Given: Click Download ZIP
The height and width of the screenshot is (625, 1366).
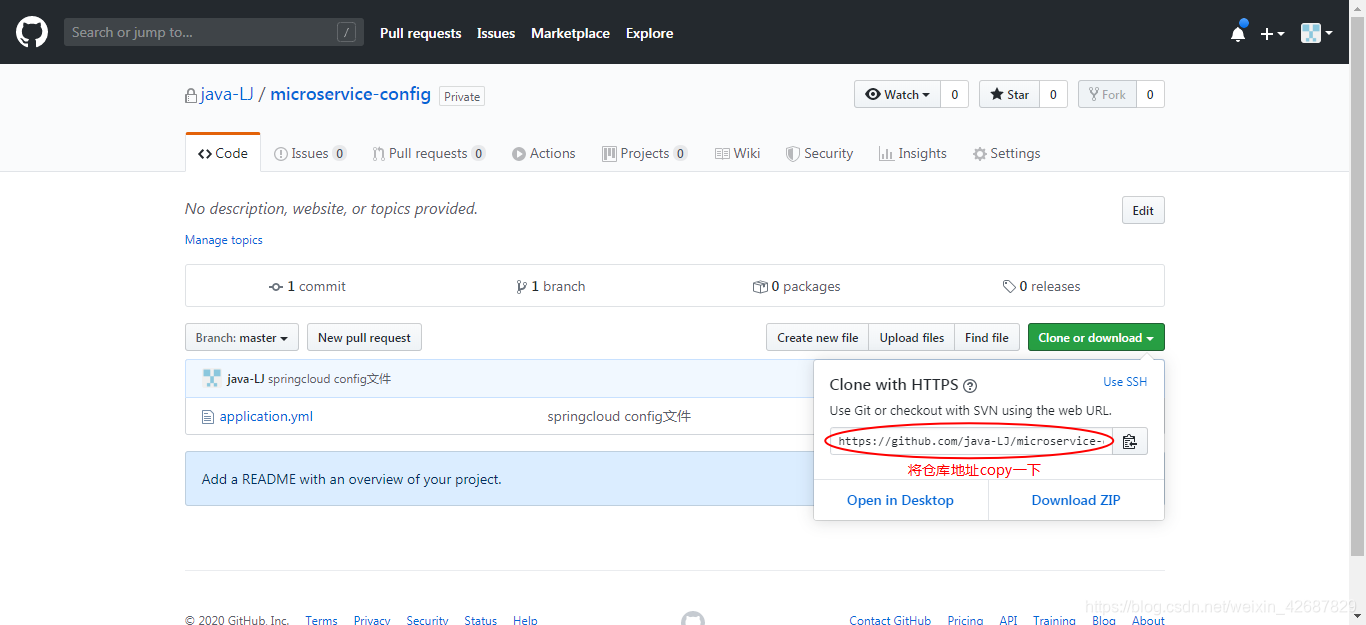Looking at the screenshot, I should click(1076, 500).
